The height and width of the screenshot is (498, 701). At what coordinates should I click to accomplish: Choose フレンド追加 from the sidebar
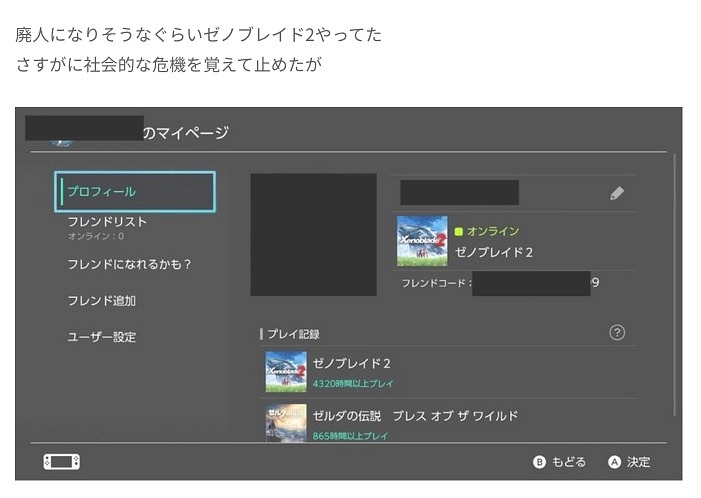pyautogui.click(x=101, y=301)
